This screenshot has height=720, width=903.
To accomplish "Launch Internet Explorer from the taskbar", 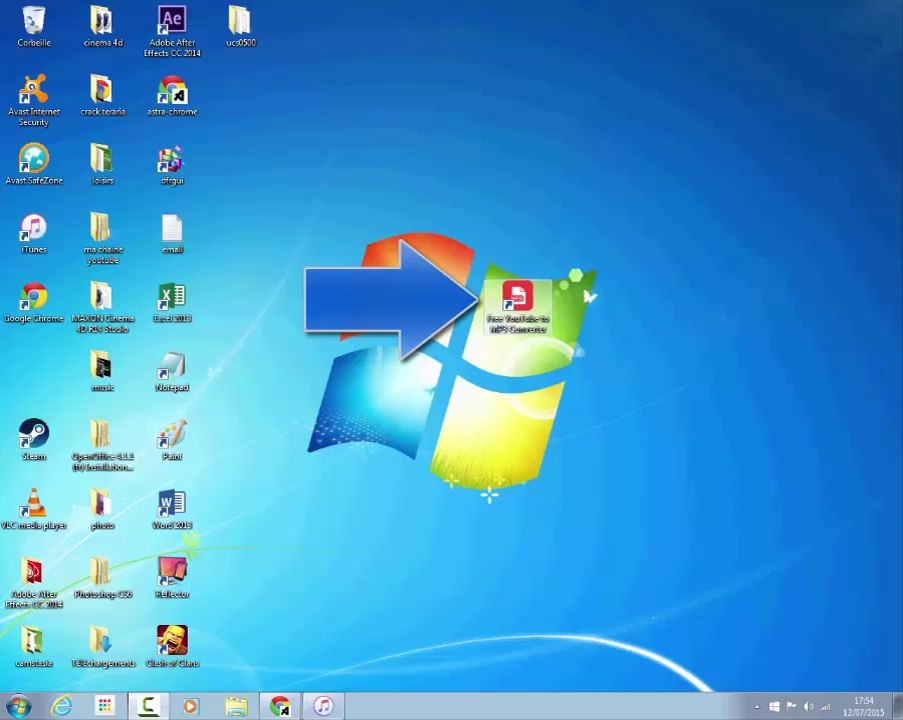I will click(x=61, y=706).
